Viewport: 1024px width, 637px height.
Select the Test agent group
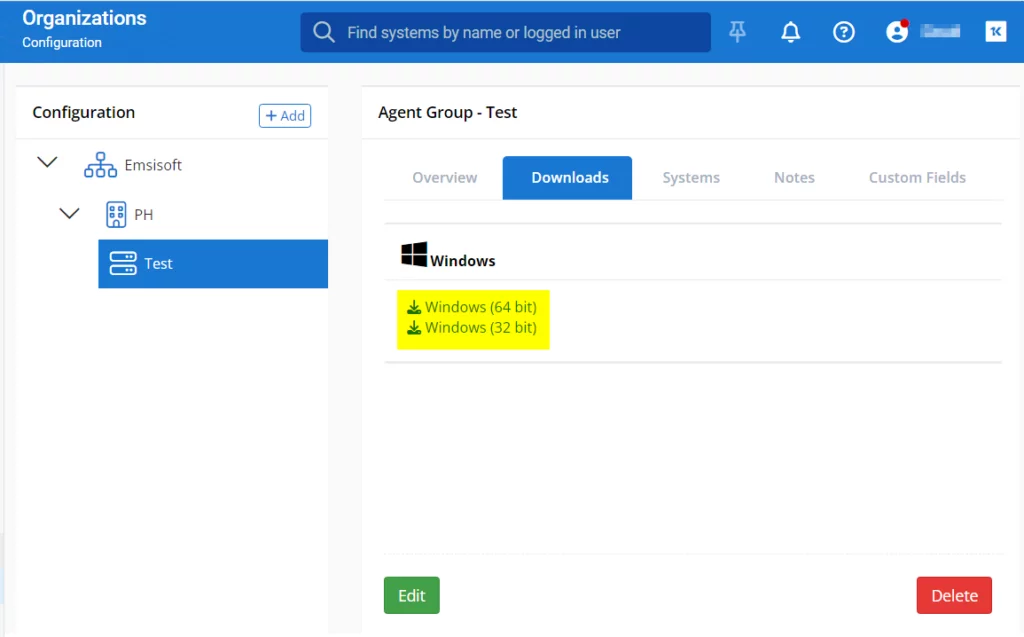(158, 264)
